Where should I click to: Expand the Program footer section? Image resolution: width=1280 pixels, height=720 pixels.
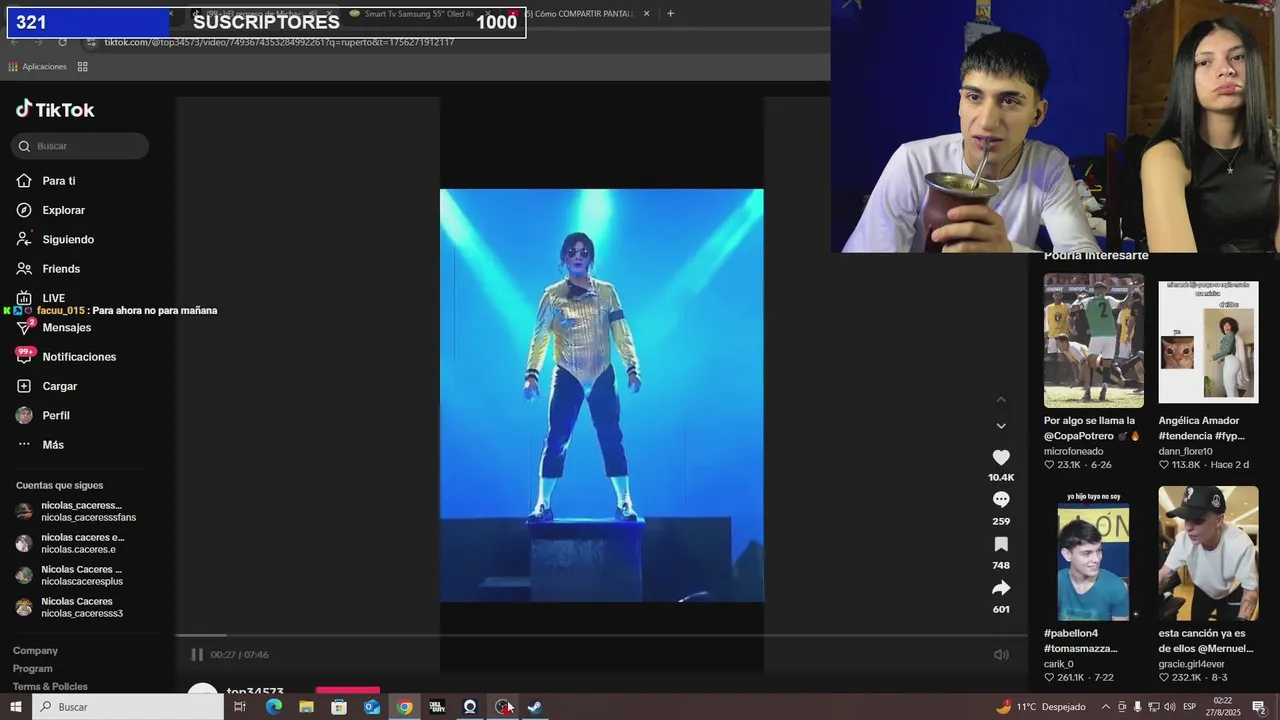click(x=32, y=669)
